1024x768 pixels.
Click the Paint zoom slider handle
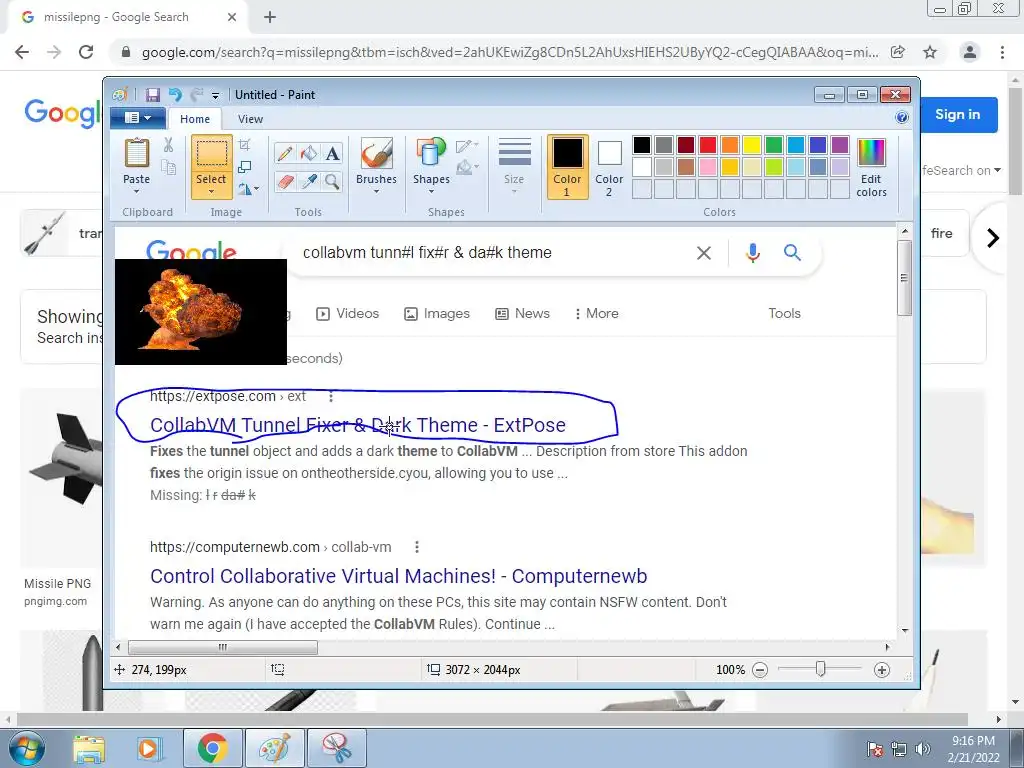click(820, 669)
